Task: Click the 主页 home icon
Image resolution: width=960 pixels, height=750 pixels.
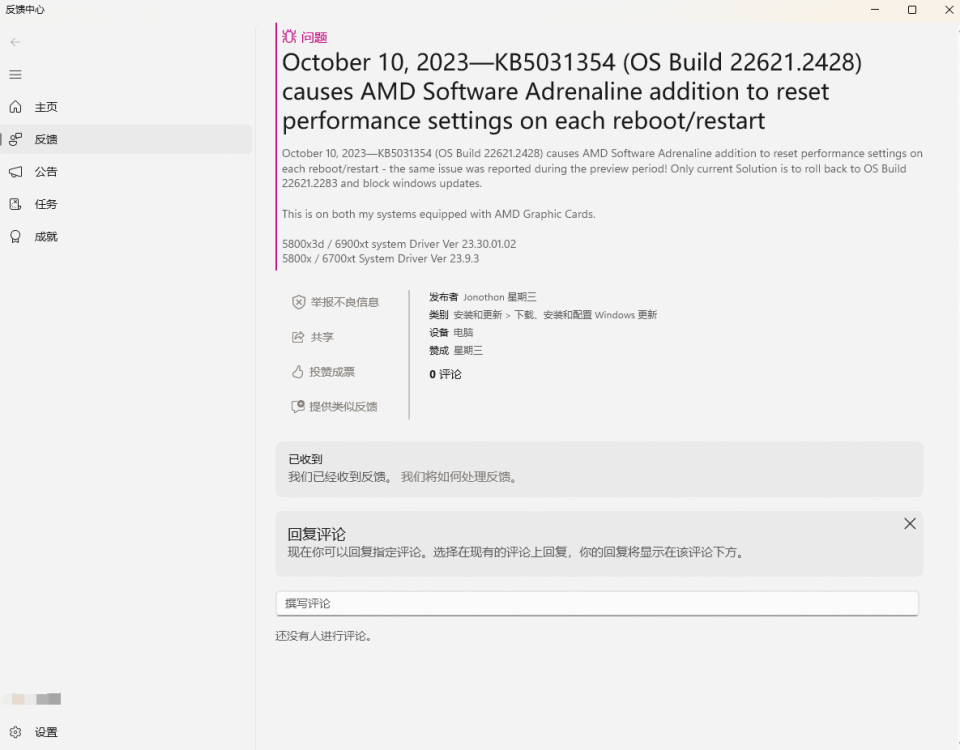Action: pos(15,107)
